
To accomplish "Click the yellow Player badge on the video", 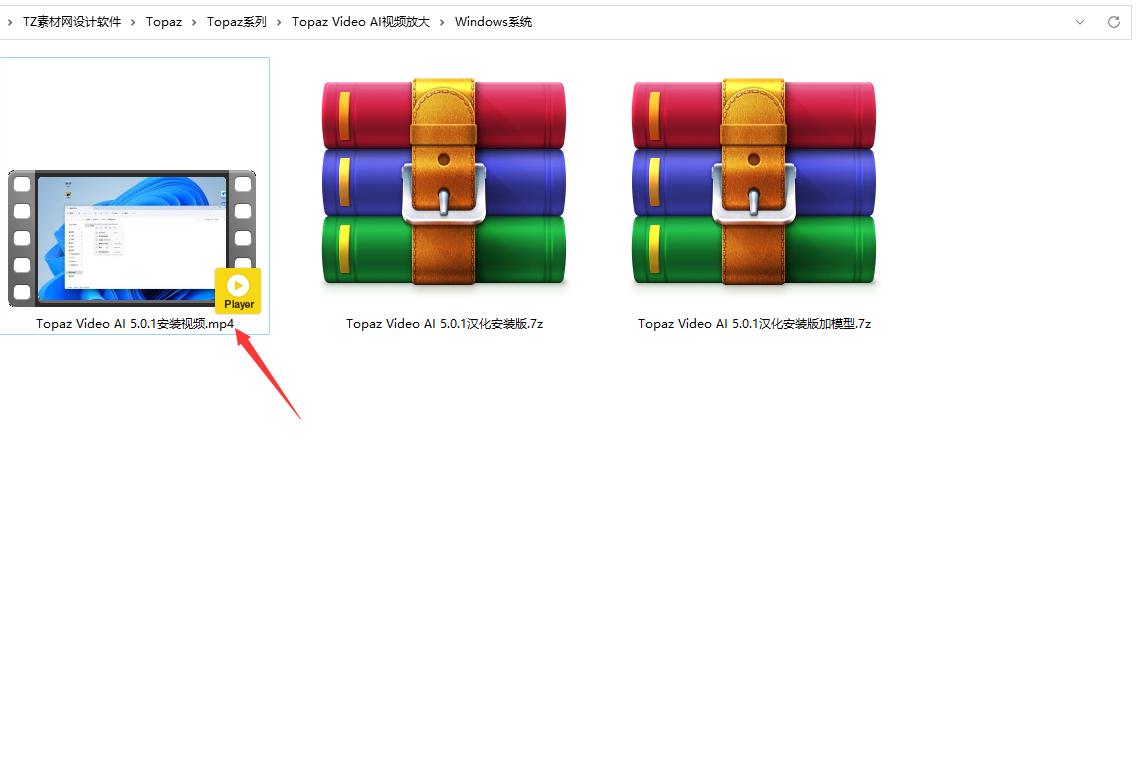I will click(238, 291).
